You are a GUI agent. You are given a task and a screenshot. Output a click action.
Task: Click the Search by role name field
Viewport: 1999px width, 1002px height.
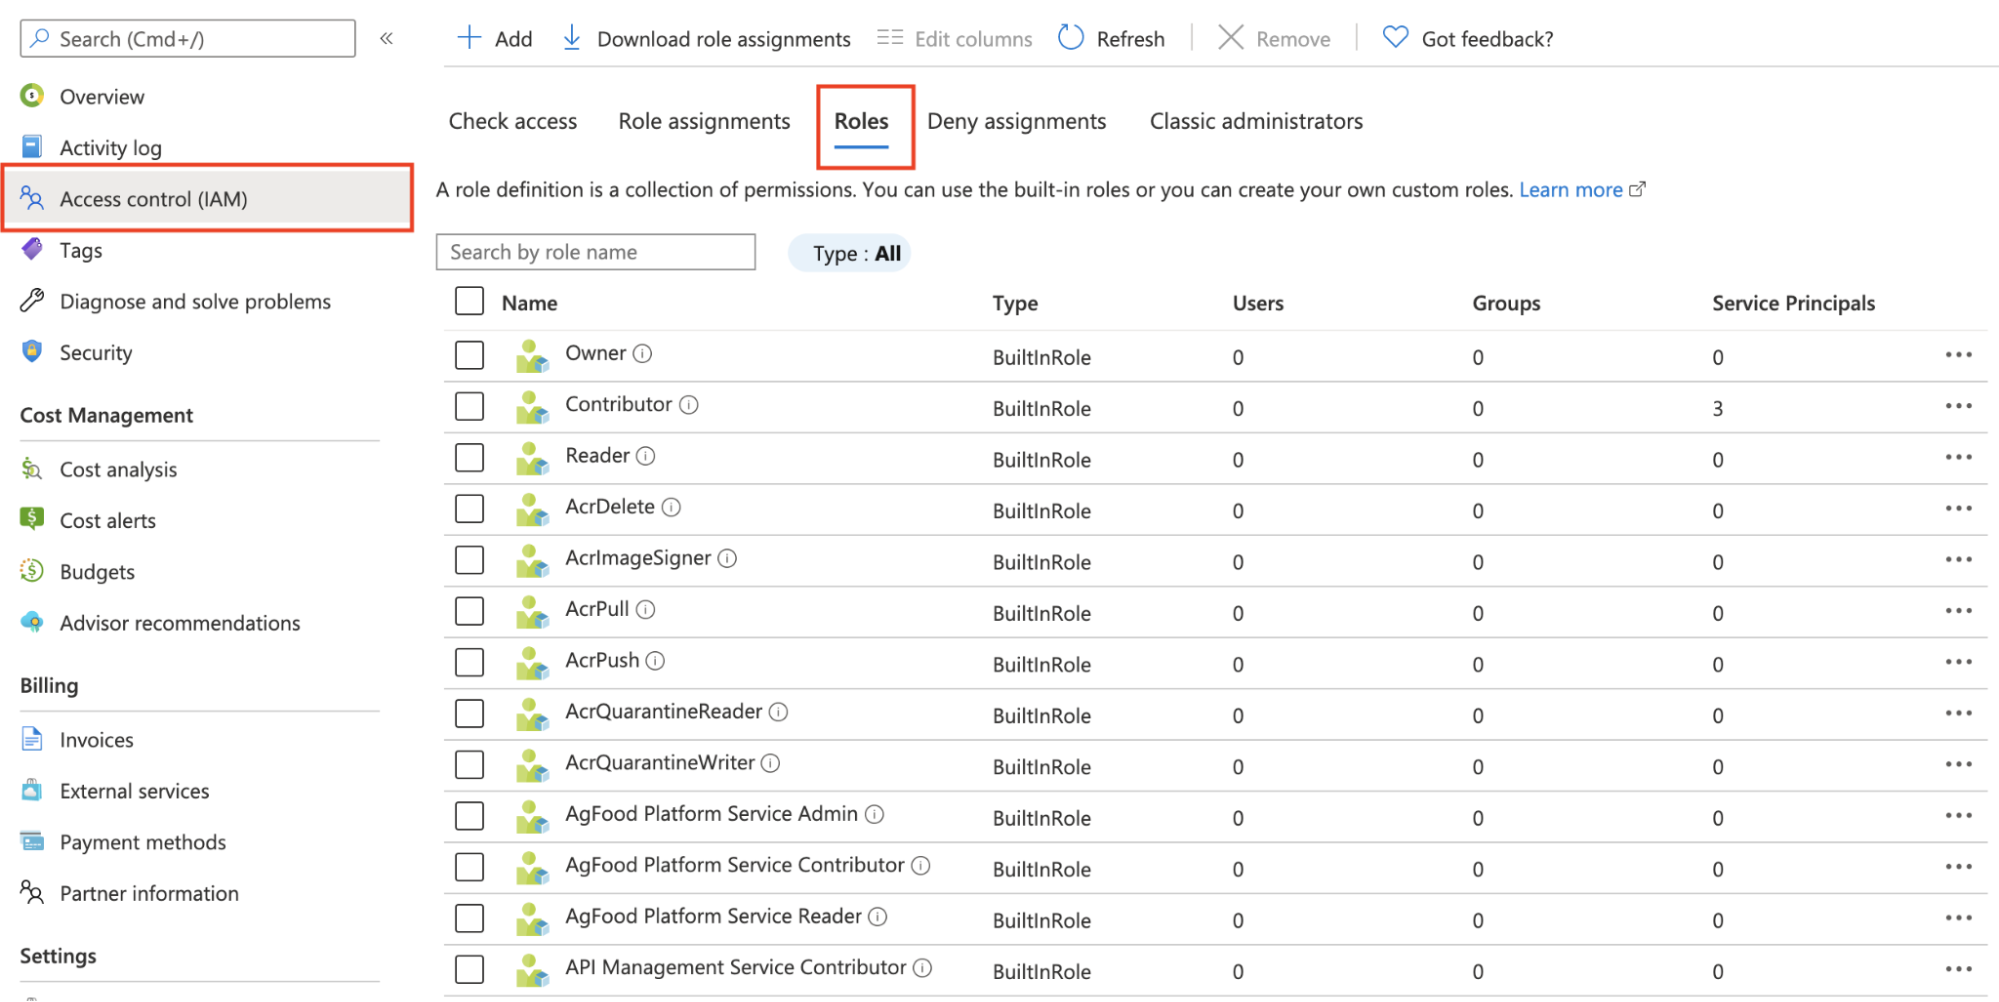596,252
